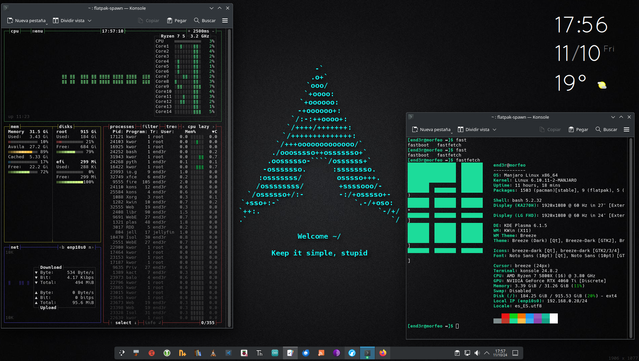The height and width of the screenshot is (361, 639).
Task: Click the red swatch in fastfetch color palette
Action: pos(505,318)
